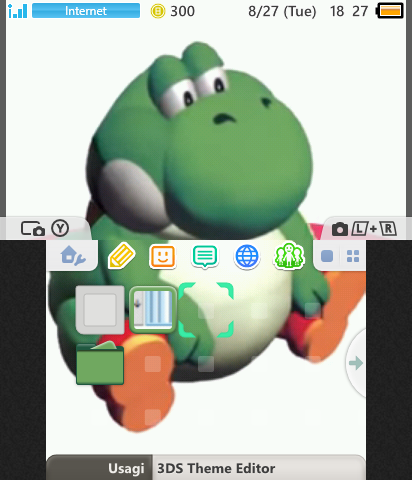Click the clock showing 18 27
Viewport: 412px width, 480px height.
click(x=349, y=11)
